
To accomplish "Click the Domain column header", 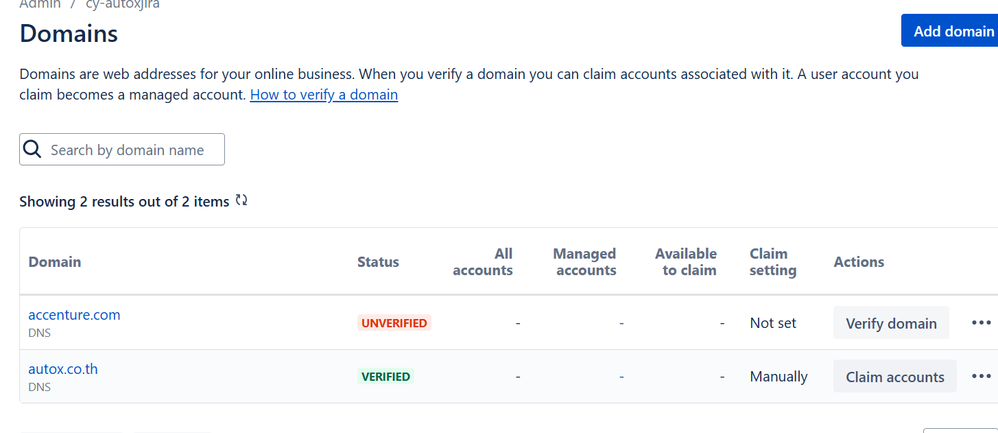I will 55,262.
